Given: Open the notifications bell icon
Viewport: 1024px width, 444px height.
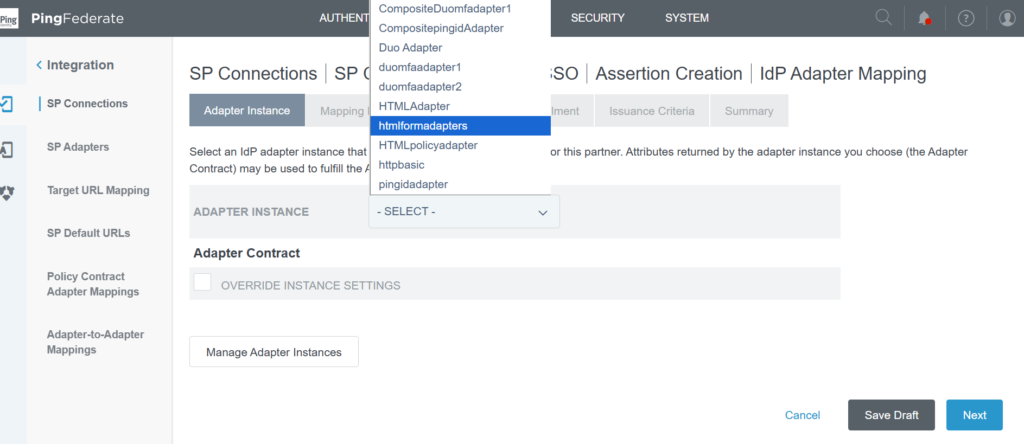Looking at the screenshot, I should click(x=923, y=18).
